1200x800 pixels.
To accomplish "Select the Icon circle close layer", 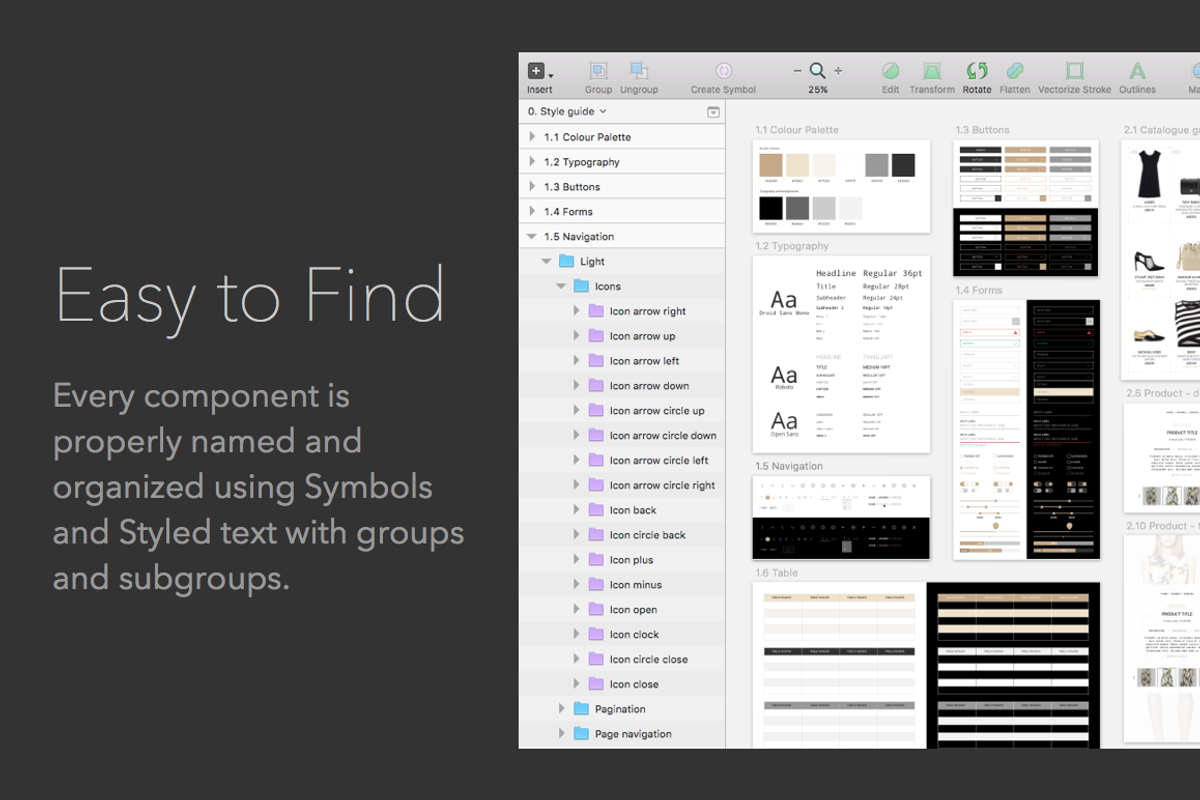I will click(622, 659).
